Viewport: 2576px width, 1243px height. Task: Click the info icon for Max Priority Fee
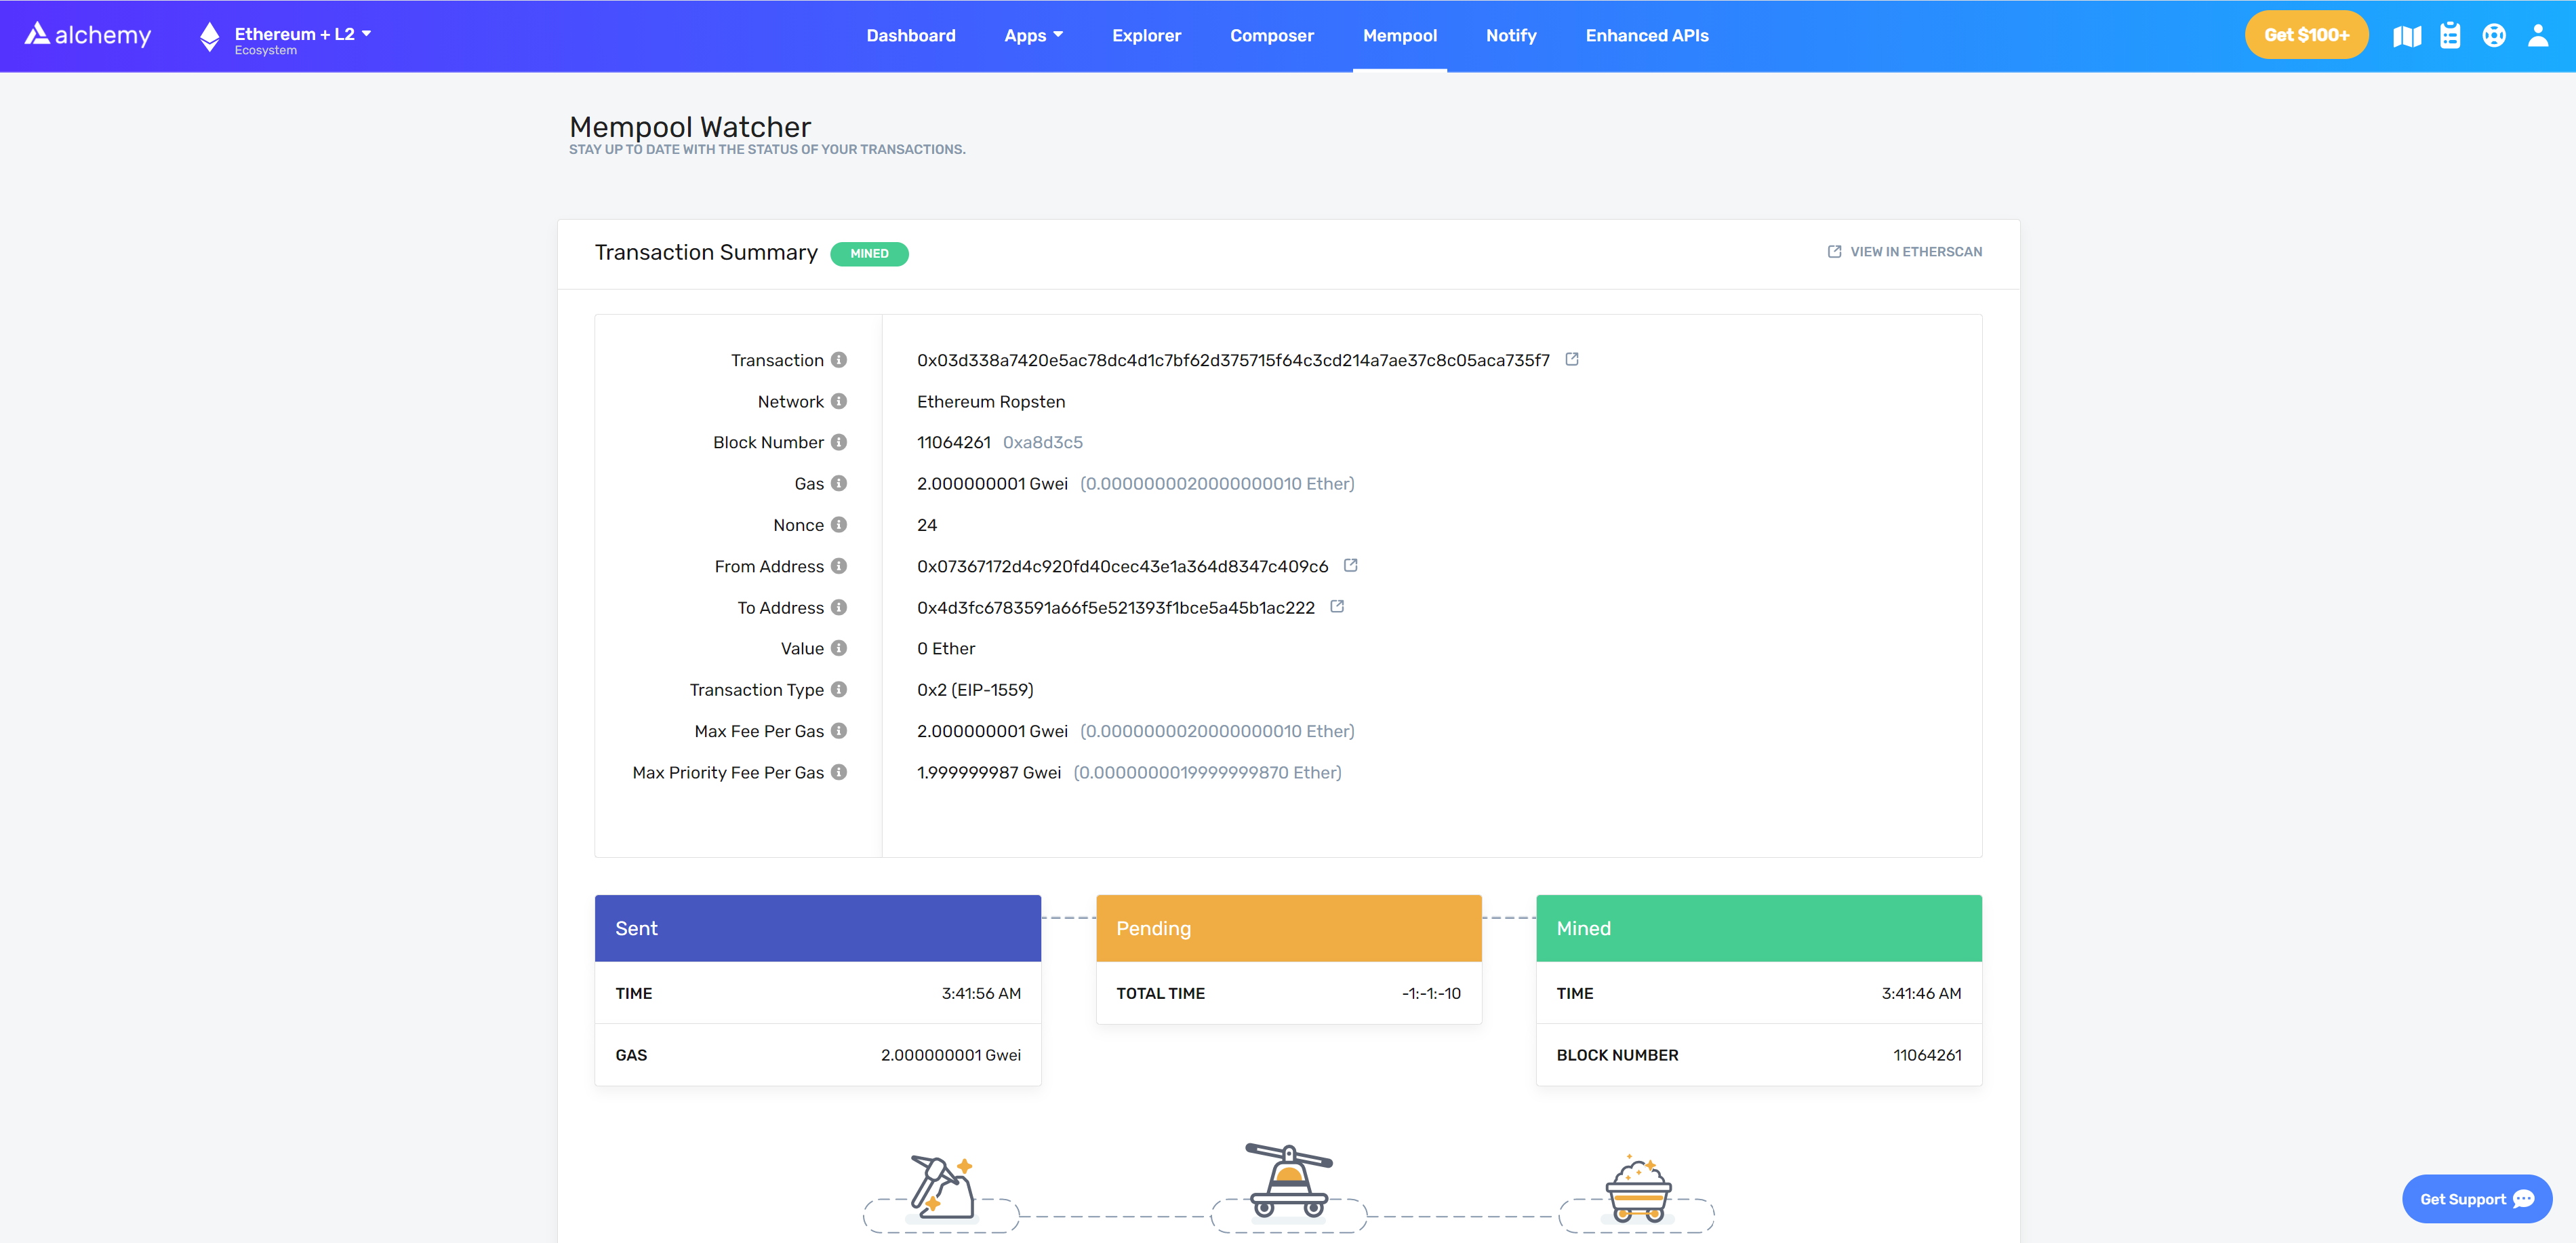coord(839,772)
